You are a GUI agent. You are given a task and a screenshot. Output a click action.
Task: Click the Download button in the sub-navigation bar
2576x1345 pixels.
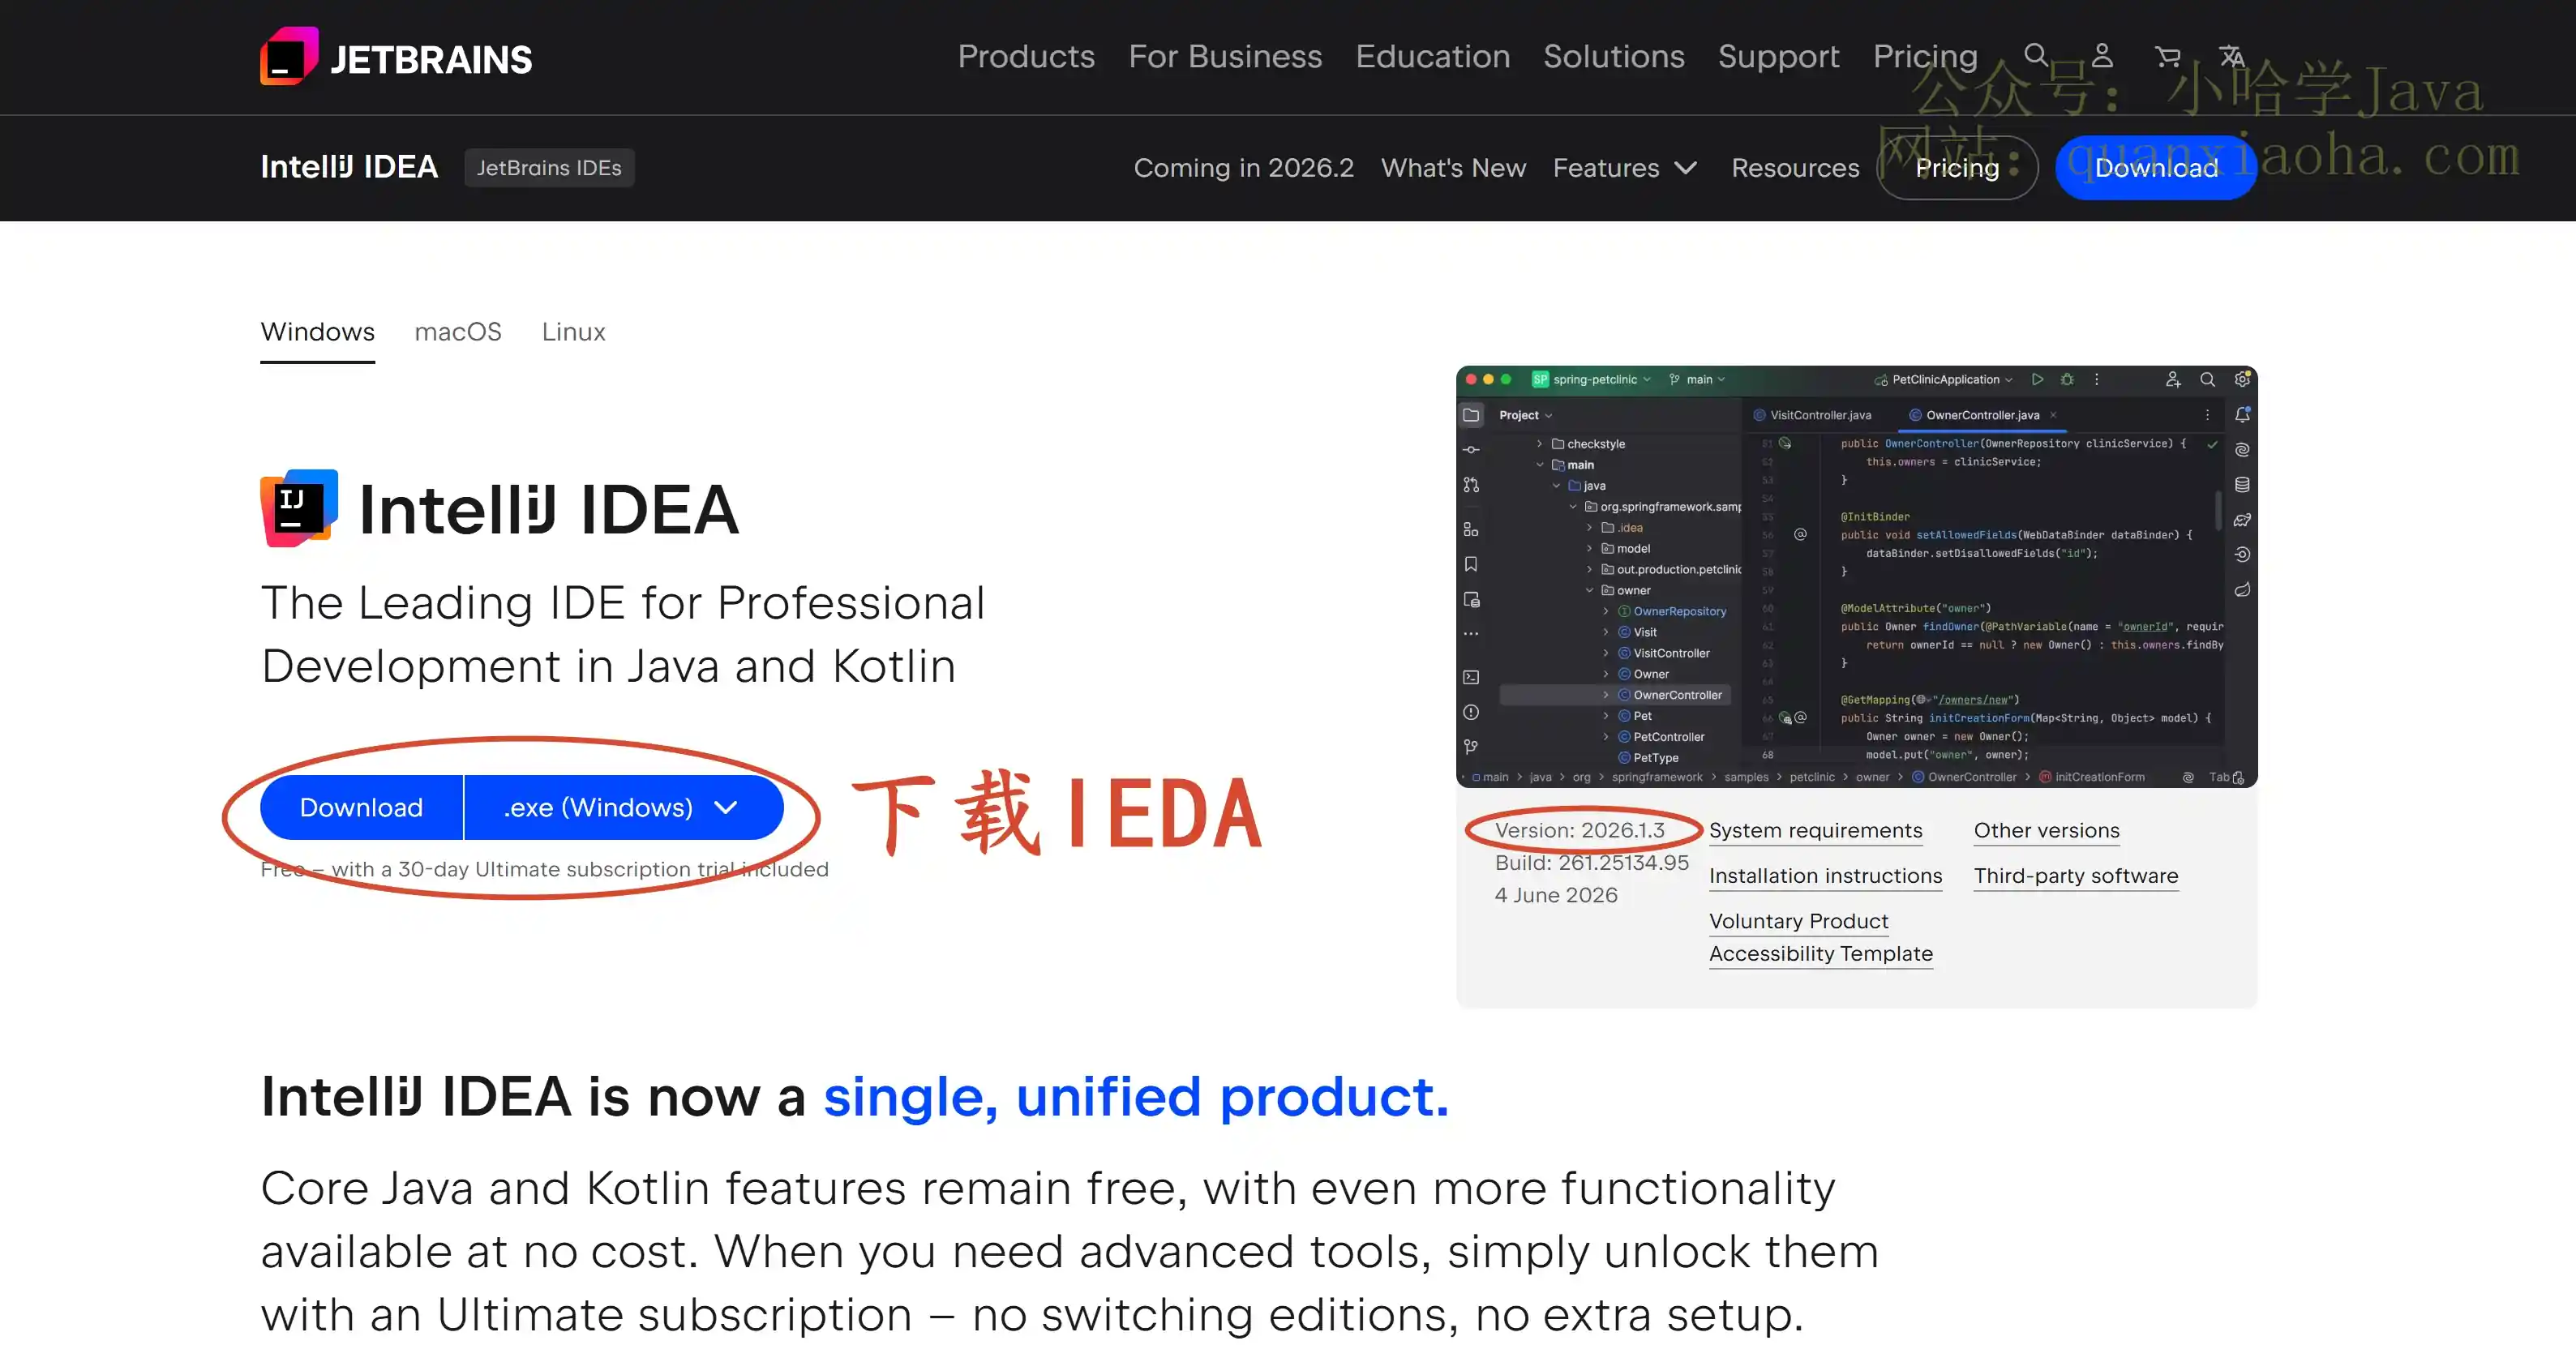(x=2156, y=168)
